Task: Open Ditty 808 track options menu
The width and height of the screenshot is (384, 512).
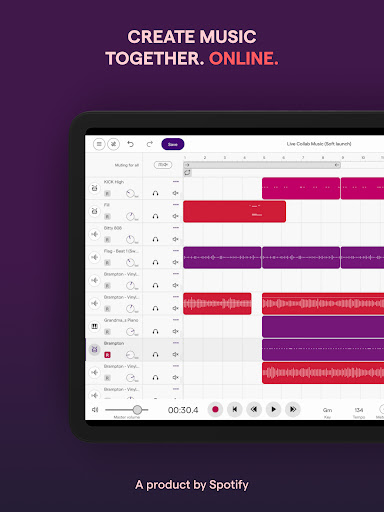Action: coord(176,228)
